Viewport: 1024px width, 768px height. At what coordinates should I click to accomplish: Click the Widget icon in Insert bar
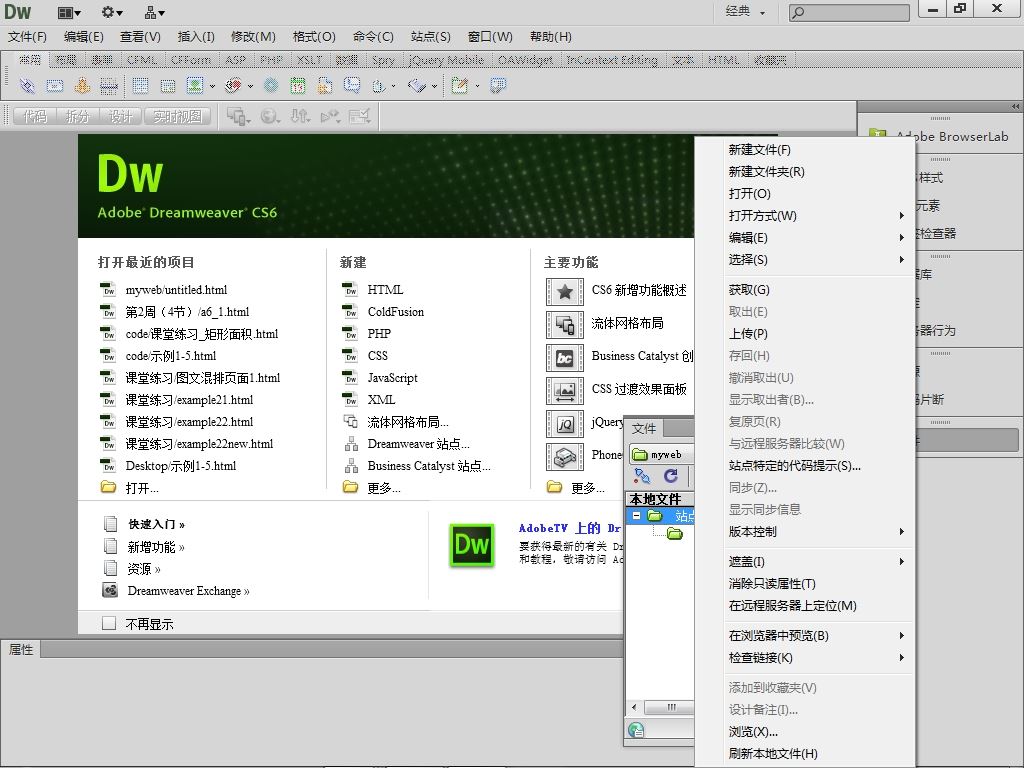click(x=271, y=85)
